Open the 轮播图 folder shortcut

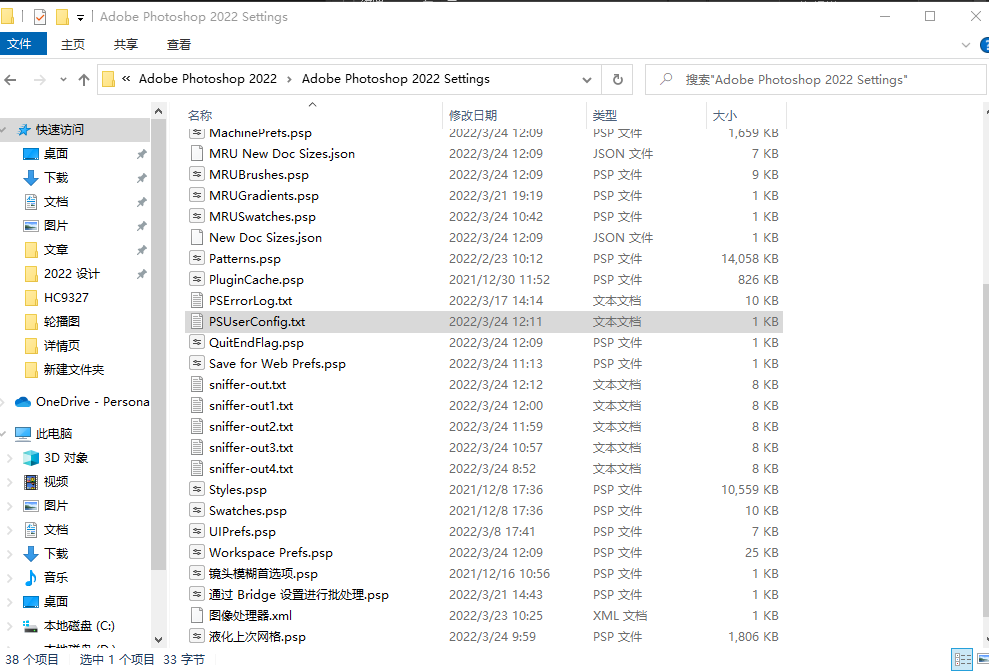tap(62, 321)
